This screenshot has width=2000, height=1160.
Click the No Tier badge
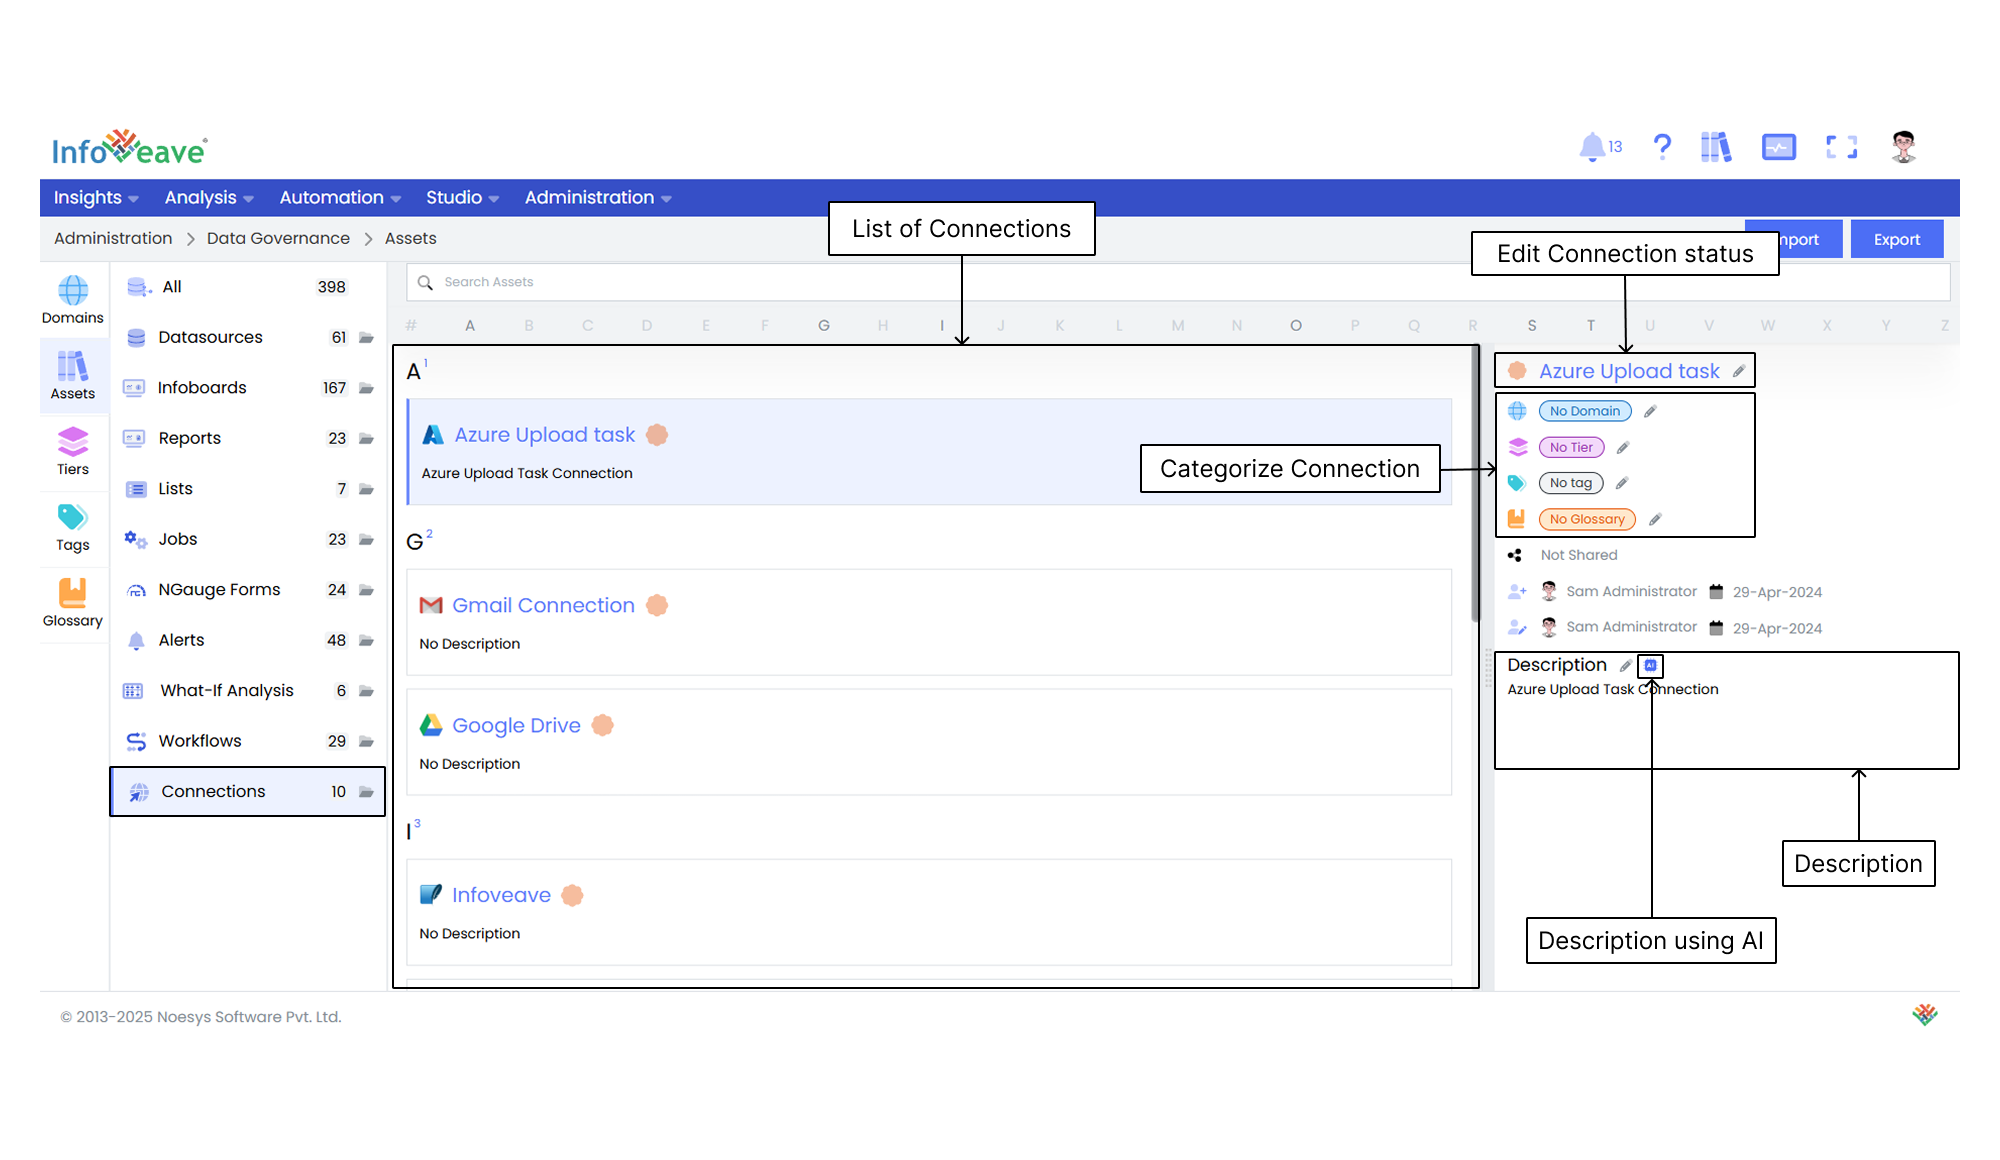[x=1571, y=447]
